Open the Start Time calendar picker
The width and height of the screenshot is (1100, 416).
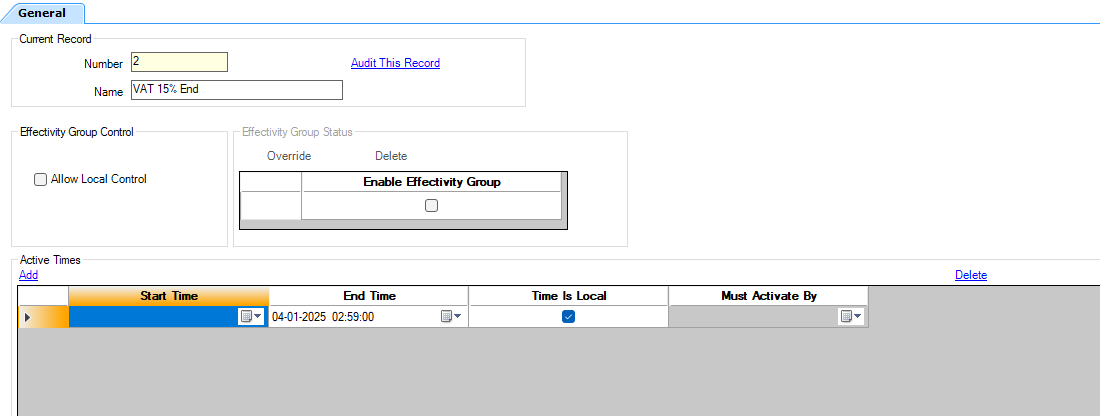(251, 317)
